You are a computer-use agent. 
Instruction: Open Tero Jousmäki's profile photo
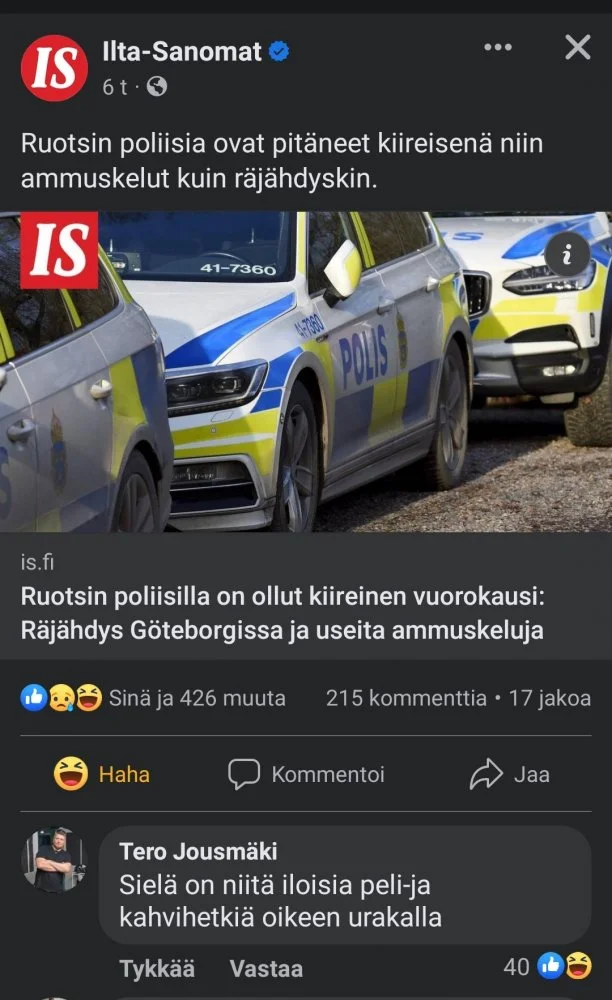[x=54, y=860]
